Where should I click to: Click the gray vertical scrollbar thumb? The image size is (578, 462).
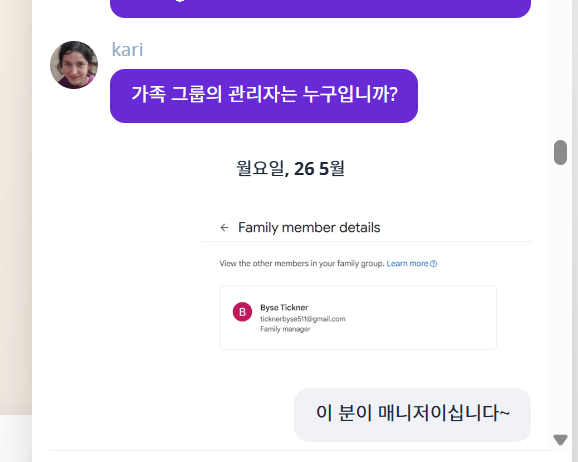coord(560,152)
